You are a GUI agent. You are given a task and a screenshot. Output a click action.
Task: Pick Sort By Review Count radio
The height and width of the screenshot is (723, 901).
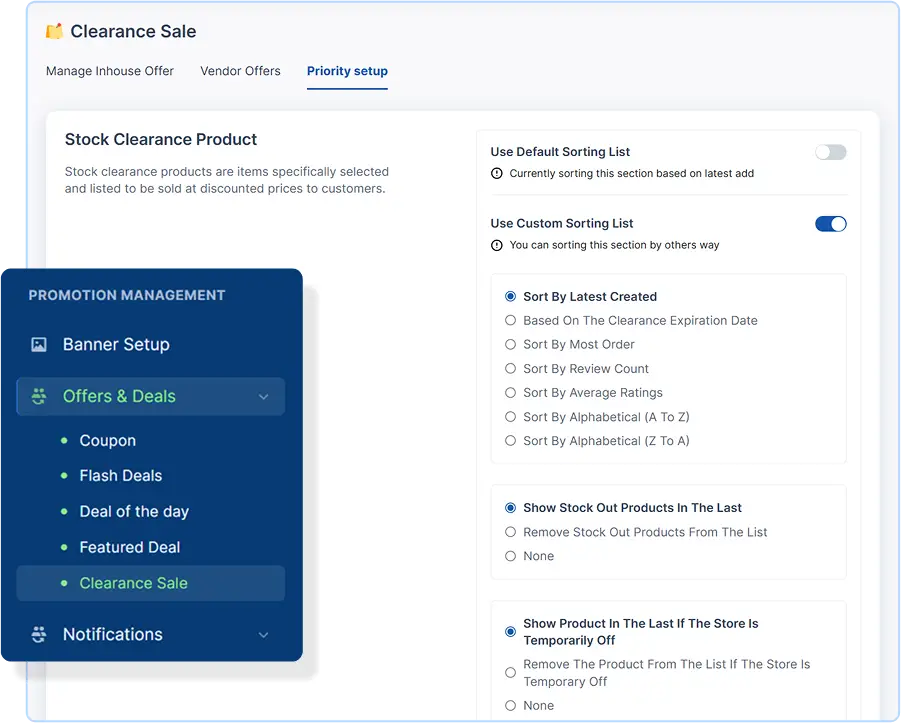(510, 368)
